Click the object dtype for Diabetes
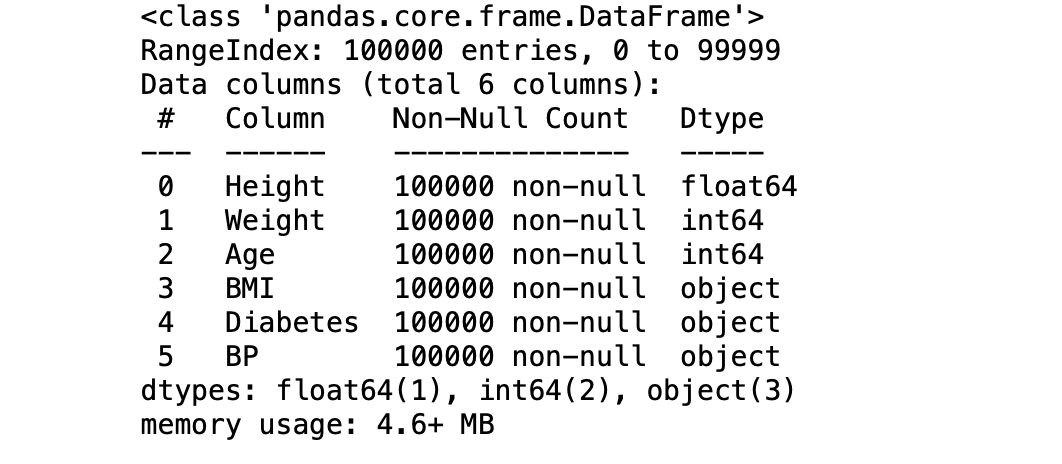The width and height of the screenshot is (1062, 464). (731, 324)
